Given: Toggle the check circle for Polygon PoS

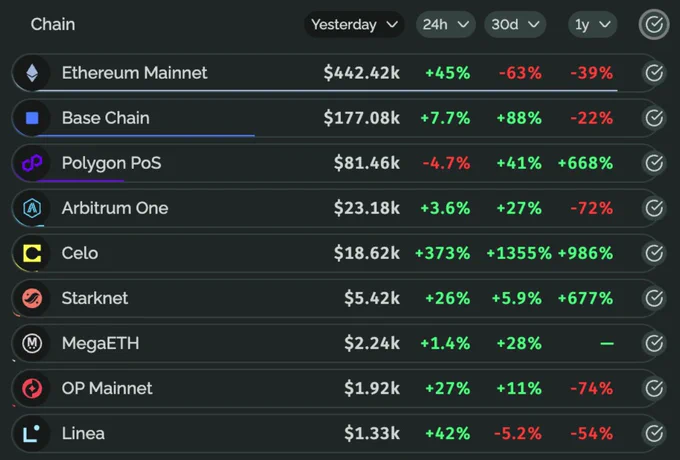Looking at the screenshot, I should pyautogui.click(x=654, y=163).
